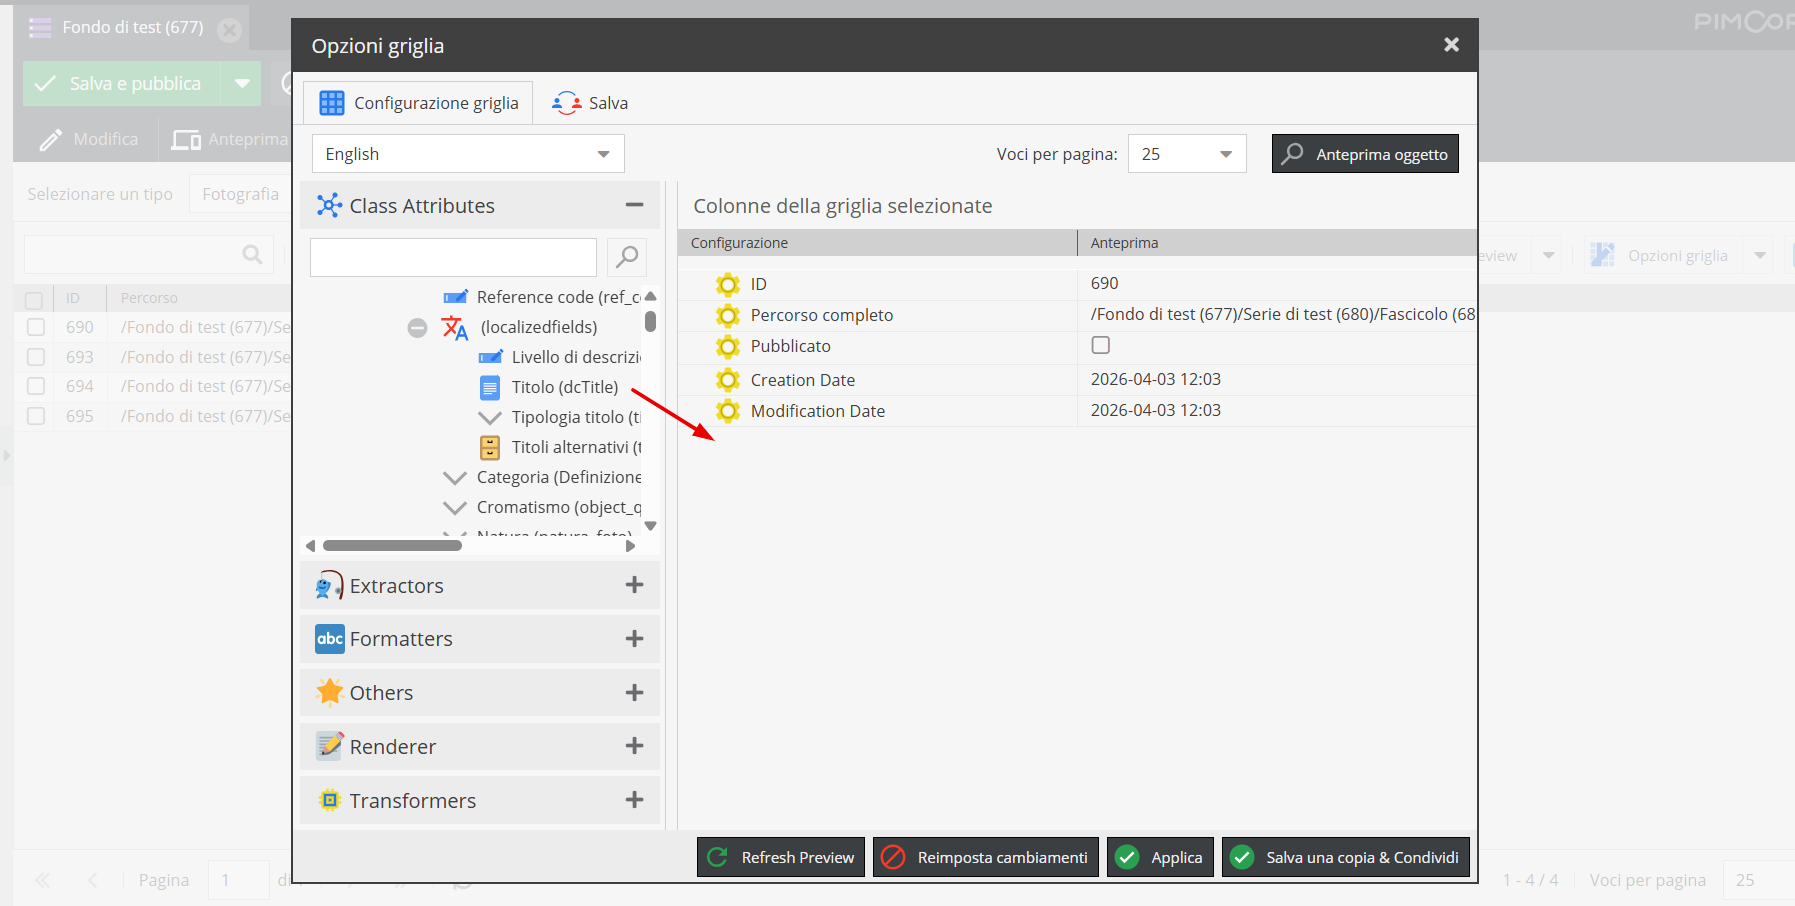
Task: Check the row 694 checkbox in grid
Action: pyautogui.click(x=36, y=386)
